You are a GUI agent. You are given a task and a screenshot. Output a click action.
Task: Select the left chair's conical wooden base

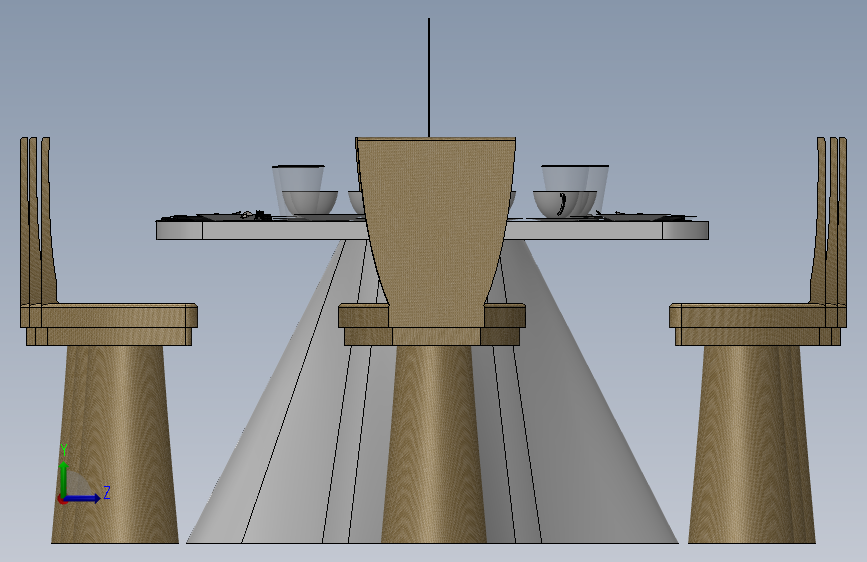(x=115, y=444)
